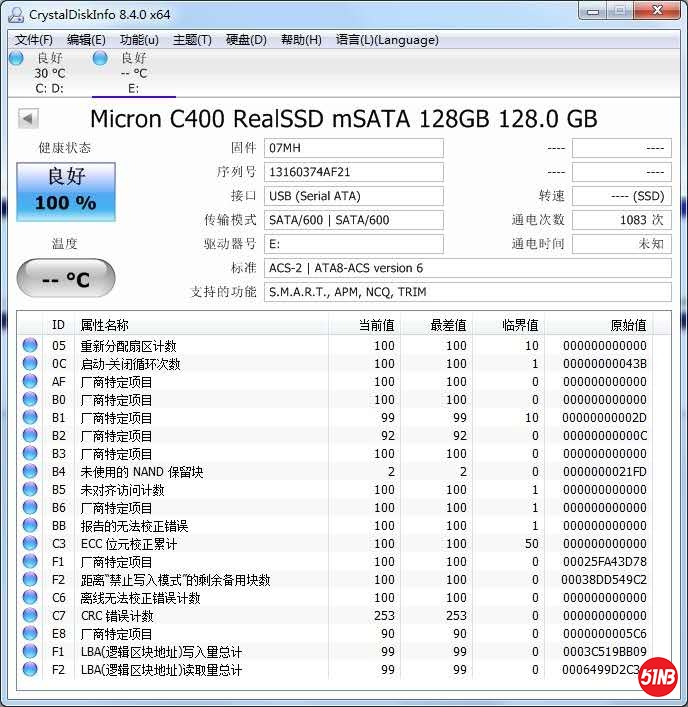688x707 pixels.
Task: Click status orb for attribute 0C
Action: 30,363
